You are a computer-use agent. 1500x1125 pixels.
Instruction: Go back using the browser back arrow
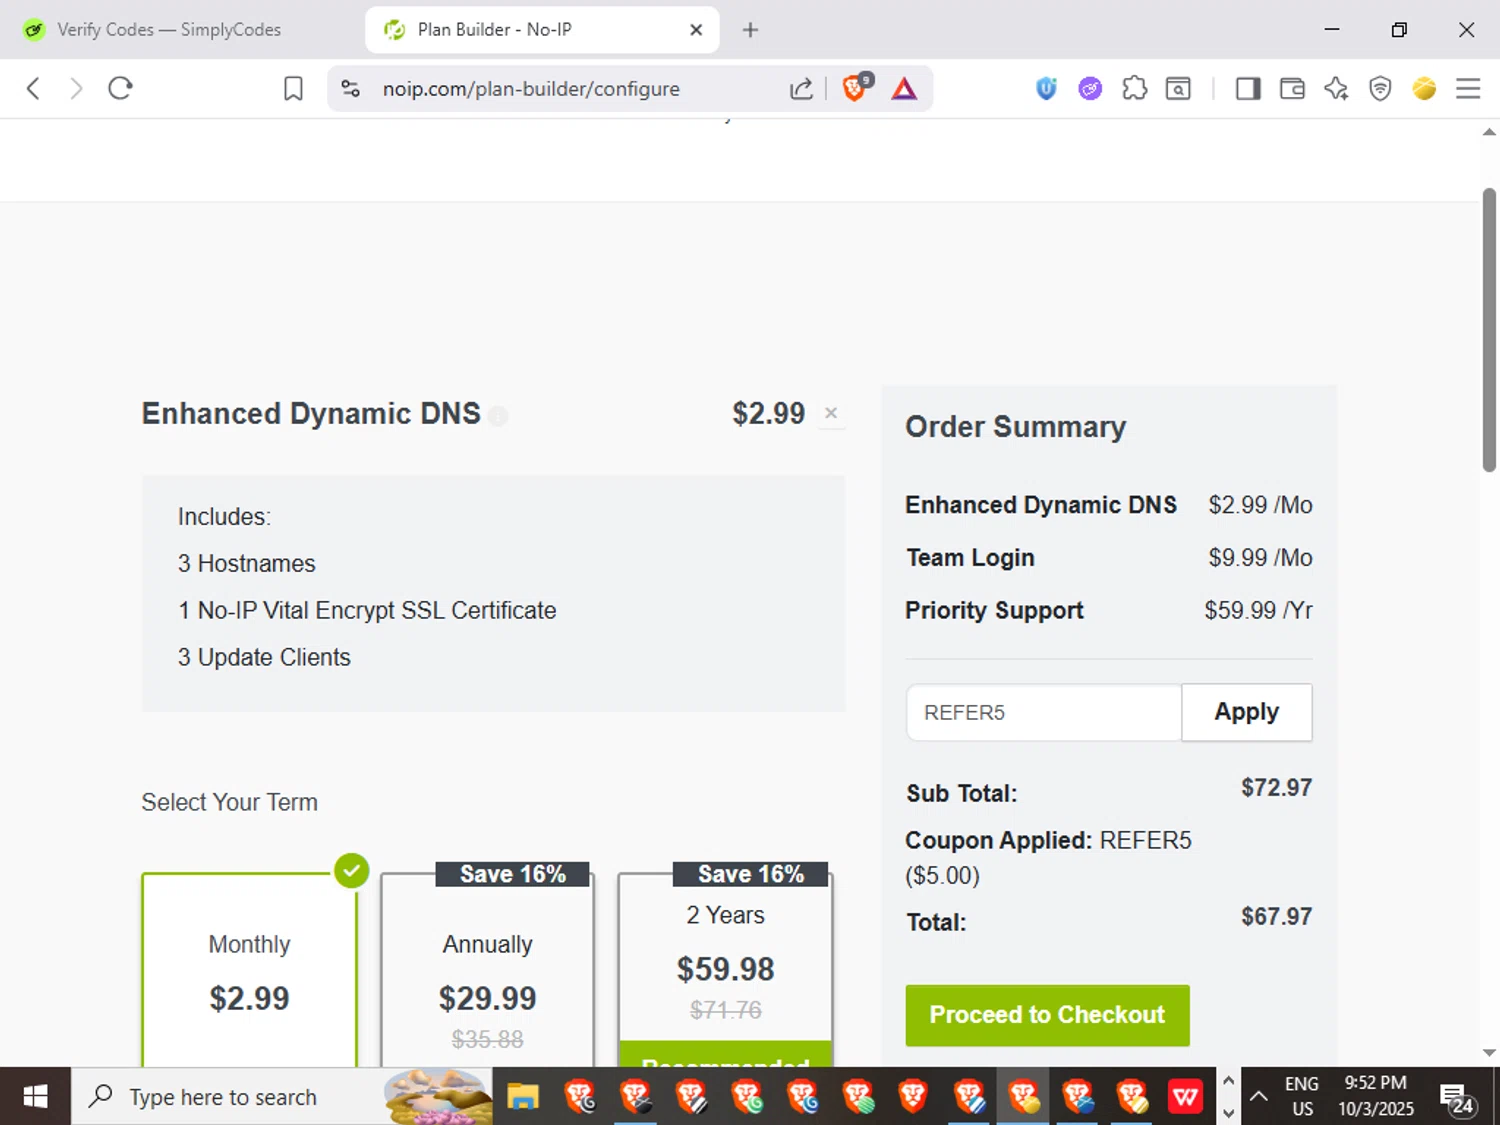point(33,88)
